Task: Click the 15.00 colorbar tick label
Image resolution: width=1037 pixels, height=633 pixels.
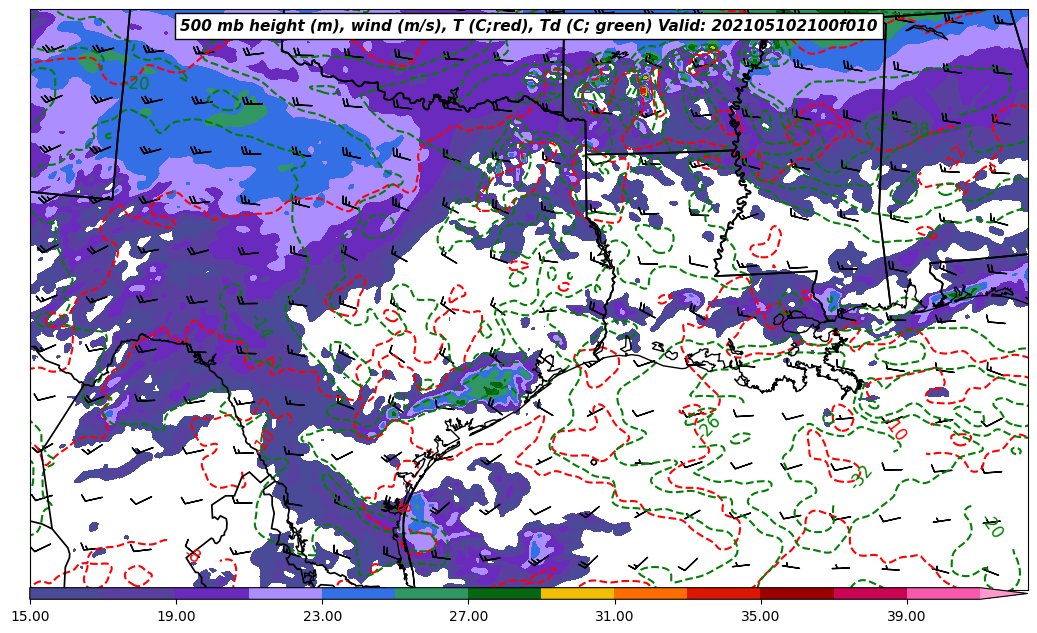Action: click(x=30, y=616)
